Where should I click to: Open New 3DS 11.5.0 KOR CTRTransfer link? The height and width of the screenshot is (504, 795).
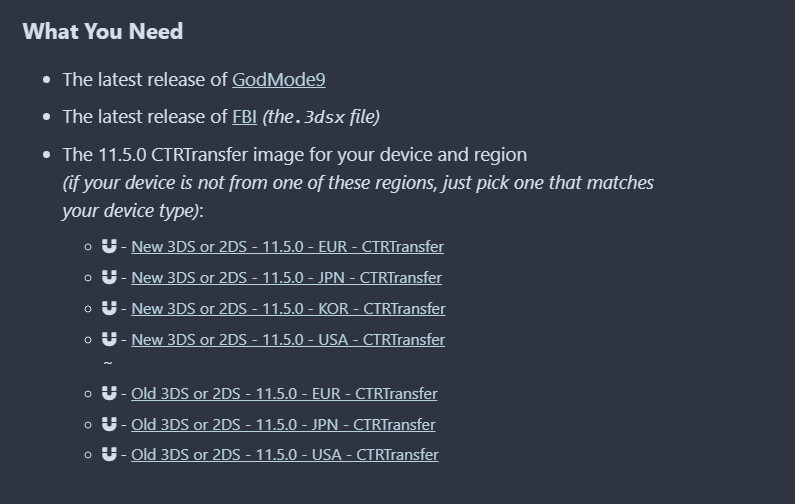288,308
